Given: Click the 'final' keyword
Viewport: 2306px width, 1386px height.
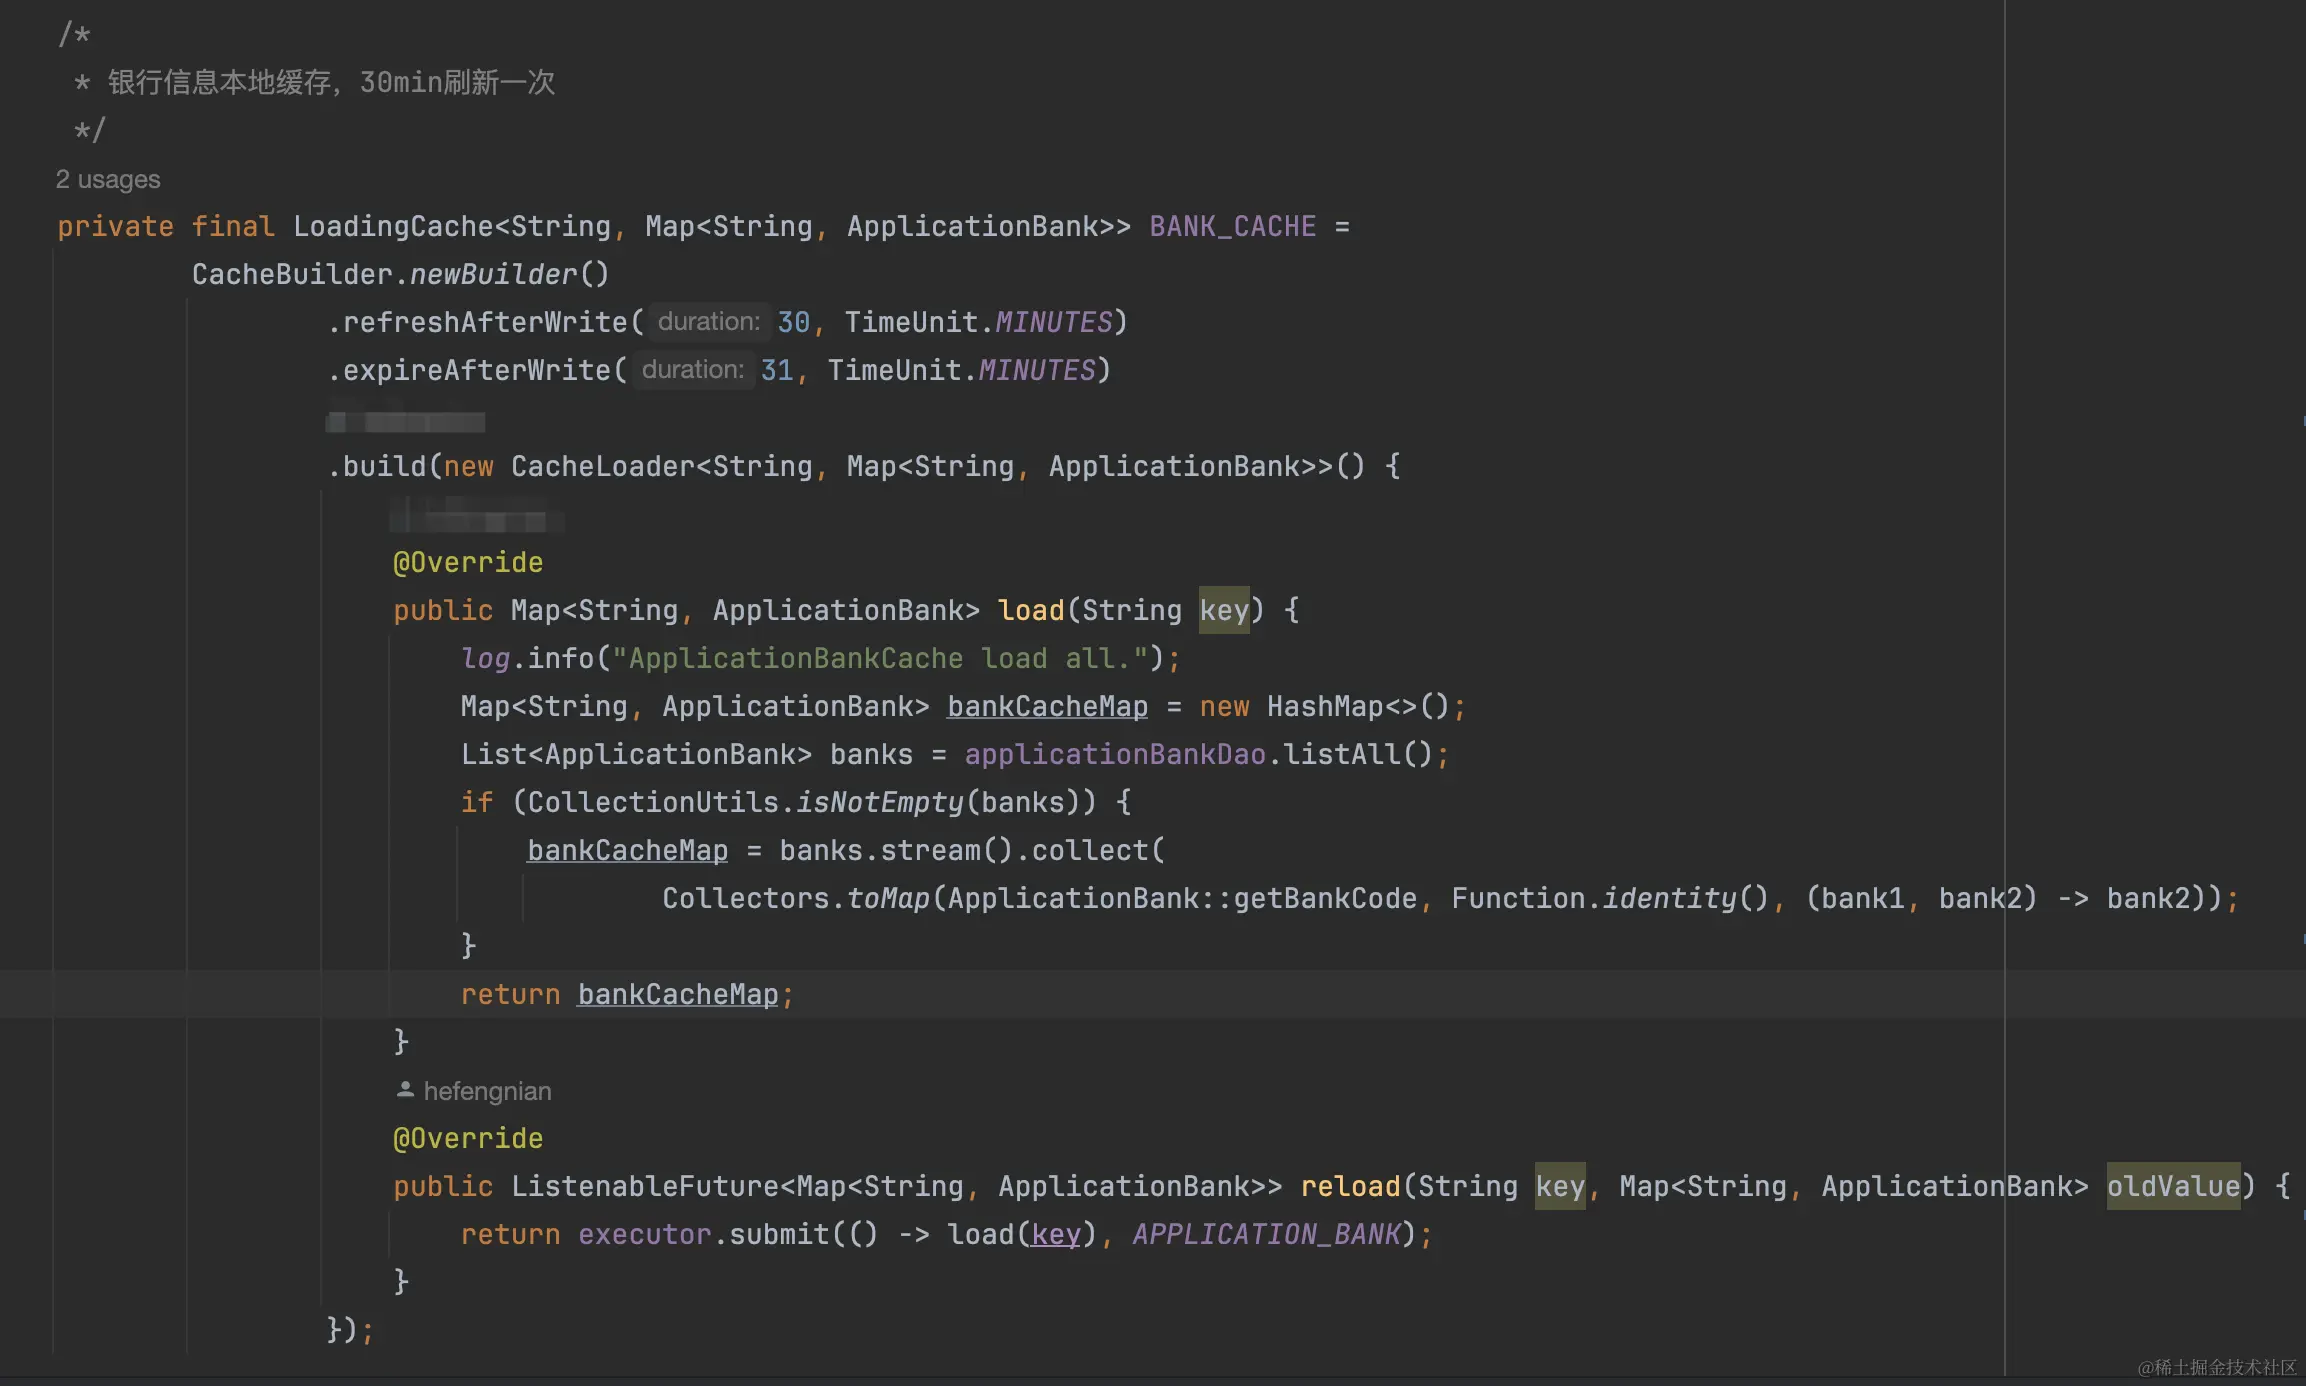Looking at the screenshot, I should (232, 226).
